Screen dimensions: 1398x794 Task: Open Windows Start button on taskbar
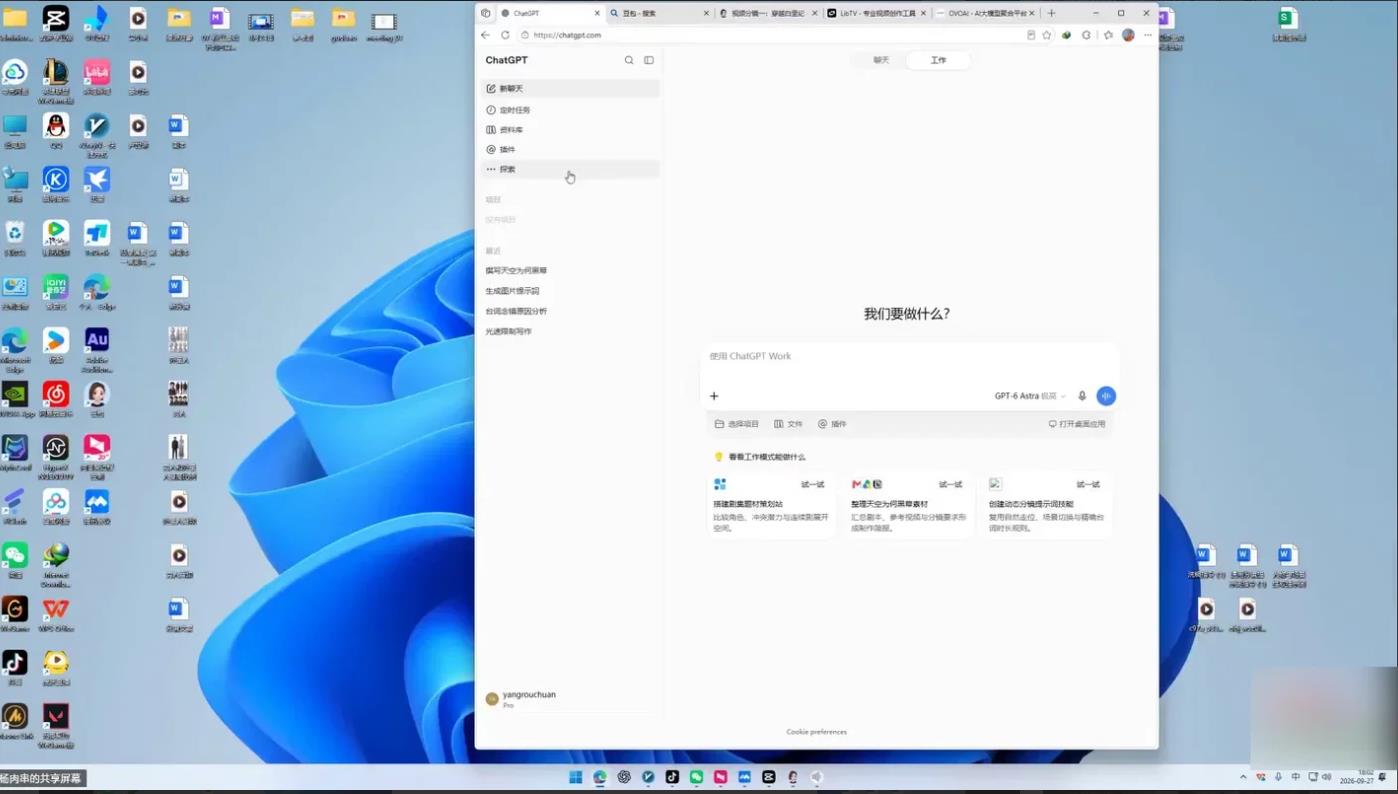click(x=576, y=777)
